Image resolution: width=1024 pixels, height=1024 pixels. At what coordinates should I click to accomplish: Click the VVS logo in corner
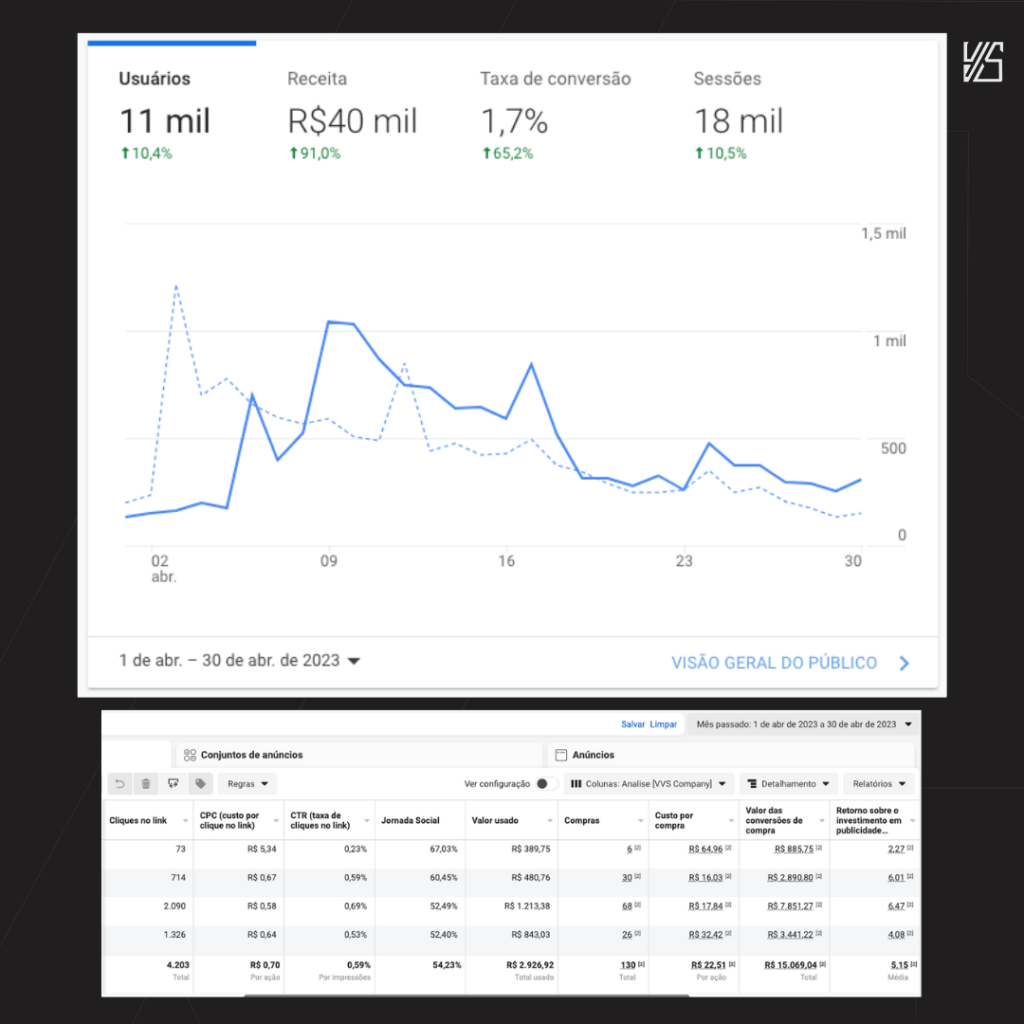pos(982,62)
